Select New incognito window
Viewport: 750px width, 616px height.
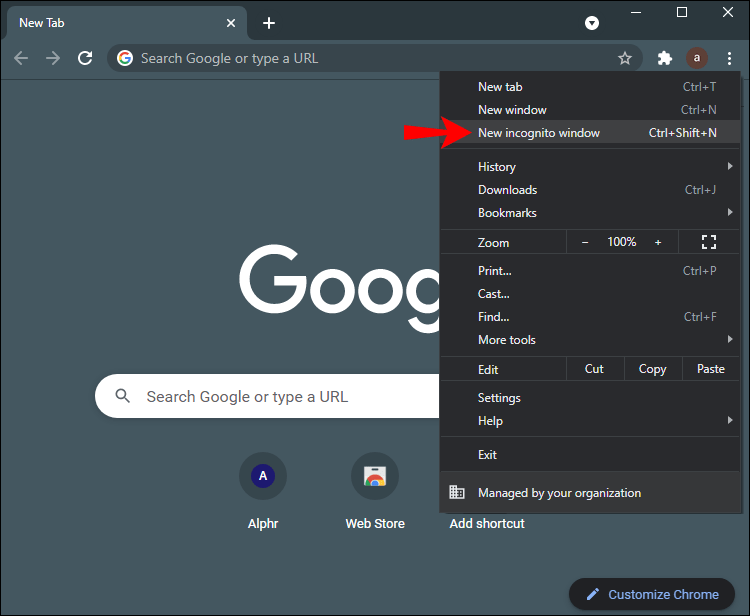pos(539,133)
